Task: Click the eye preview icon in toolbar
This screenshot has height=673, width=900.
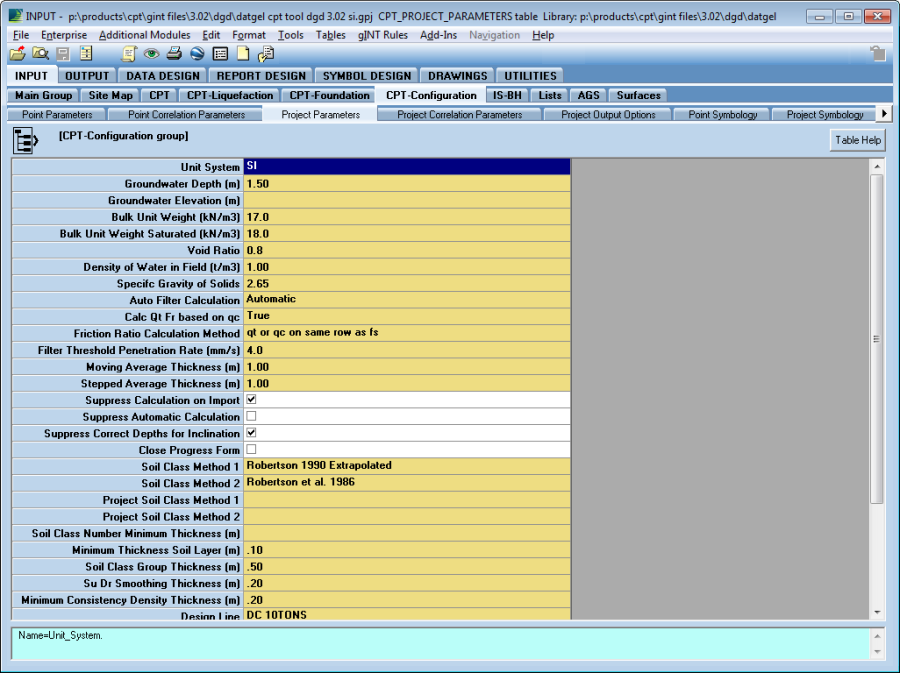Action: pyautogui.click(x=152, y=54)
